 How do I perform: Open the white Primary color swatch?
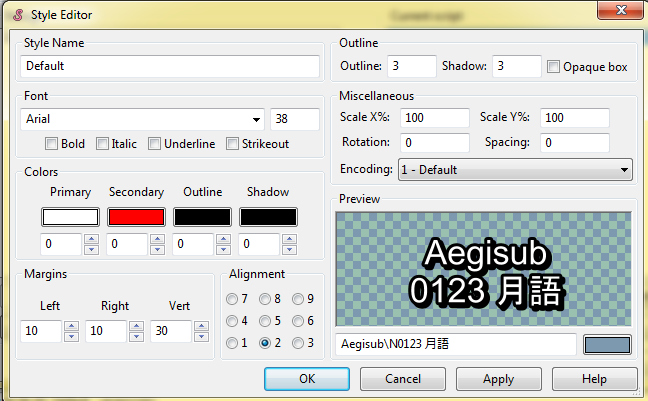pos(70,217)
